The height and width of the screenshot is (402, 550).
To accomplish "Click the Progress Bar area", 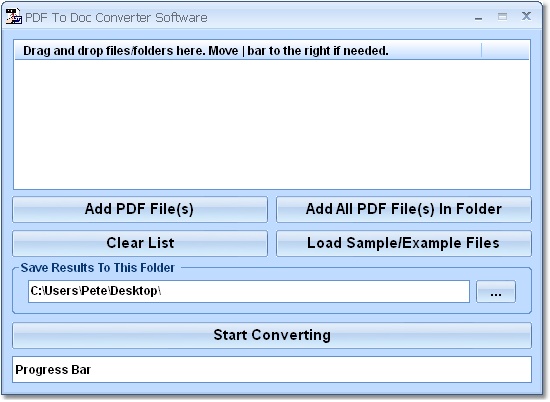I will tap(272, 369).
